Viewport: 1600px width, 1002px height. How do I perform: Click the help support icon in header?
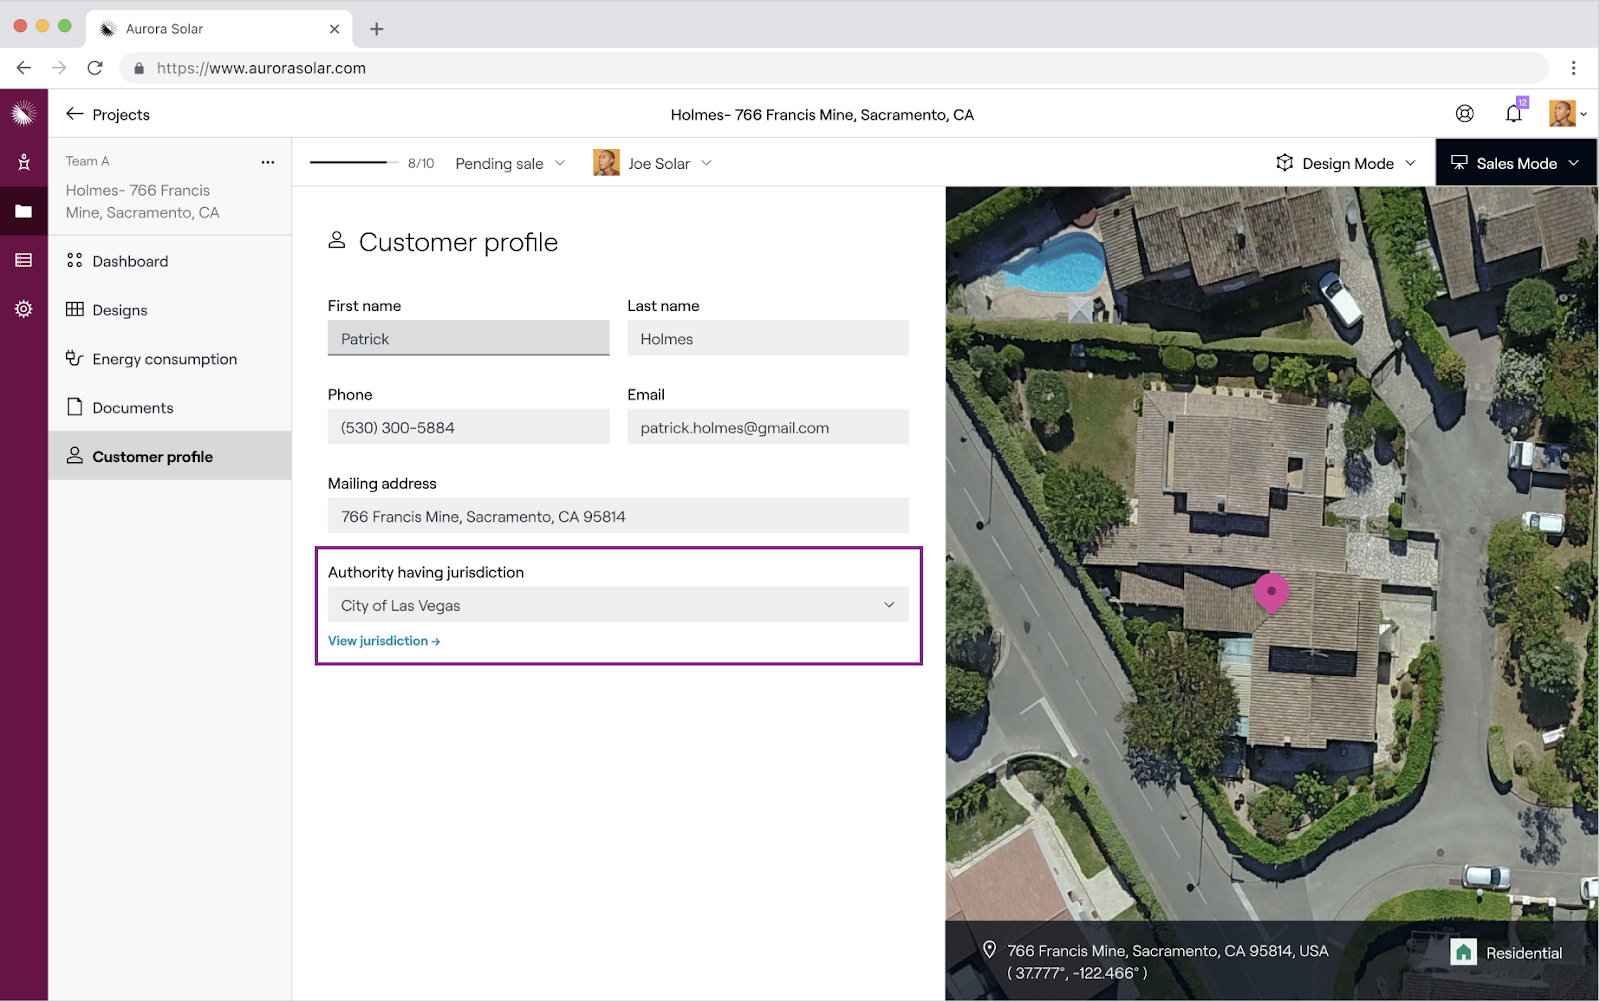pos(1464,114)
